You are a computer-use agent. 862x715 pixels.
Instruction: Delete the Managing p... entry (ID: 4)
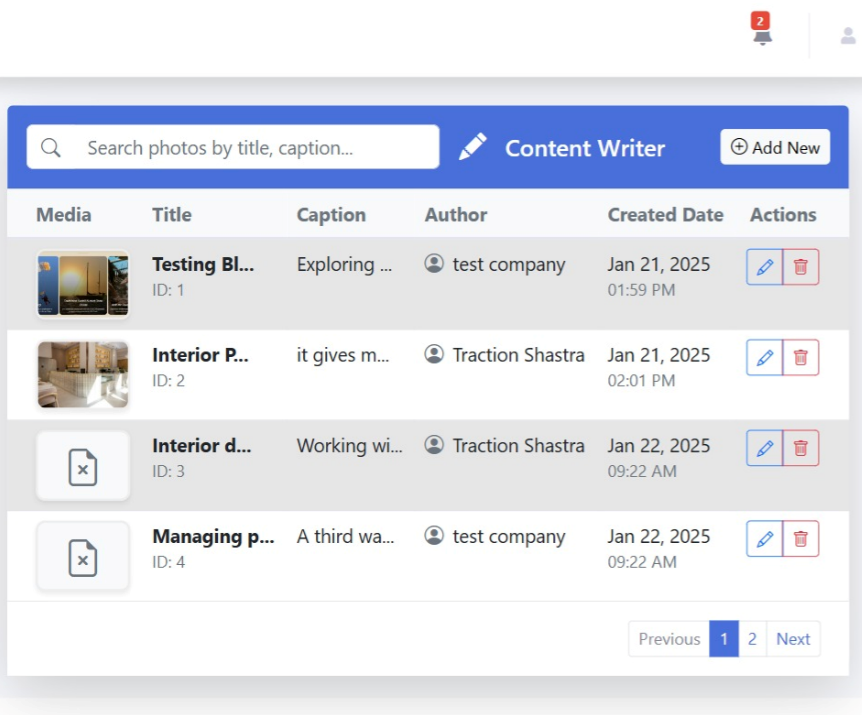tap(800, 539)
